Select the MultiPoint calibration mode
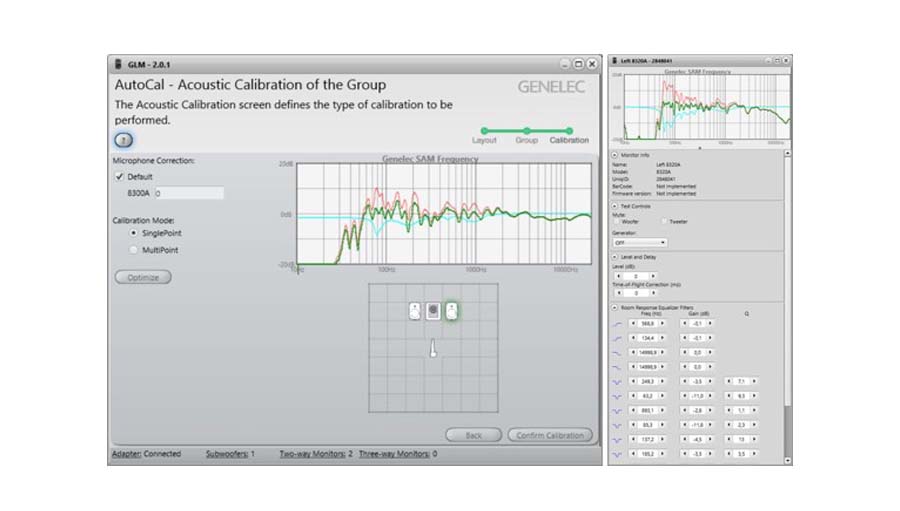The width and height of the screenshot is (900, 511). (133, 250)
